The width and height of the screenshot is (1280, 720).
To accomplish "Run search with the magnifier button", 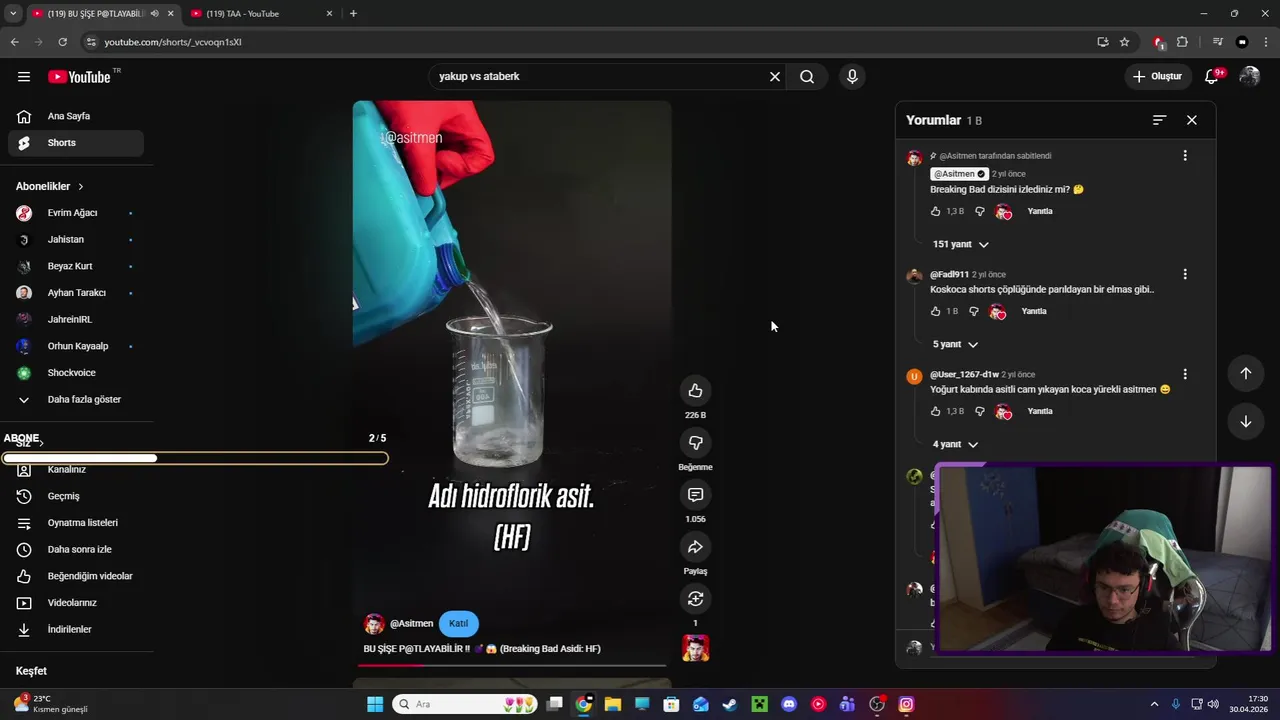I will (x=807, y=77).
